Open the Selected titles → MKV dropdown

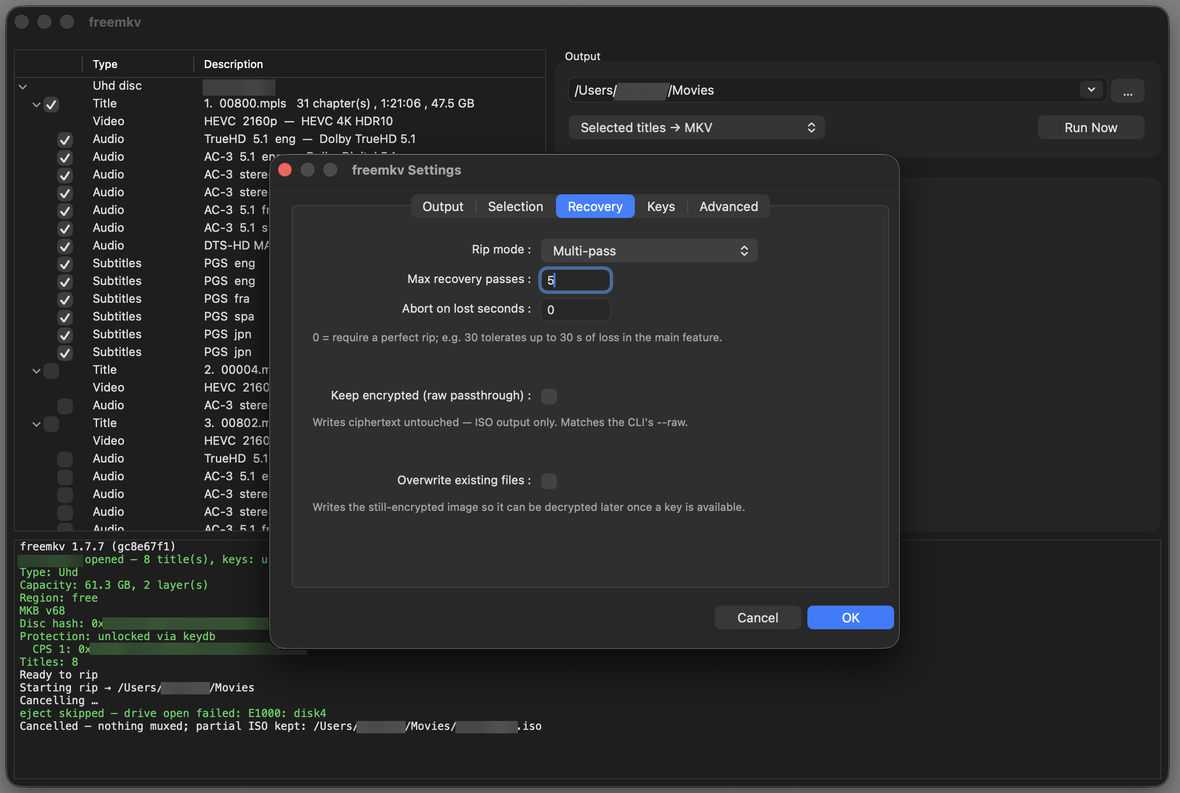(x=697, y=127)
